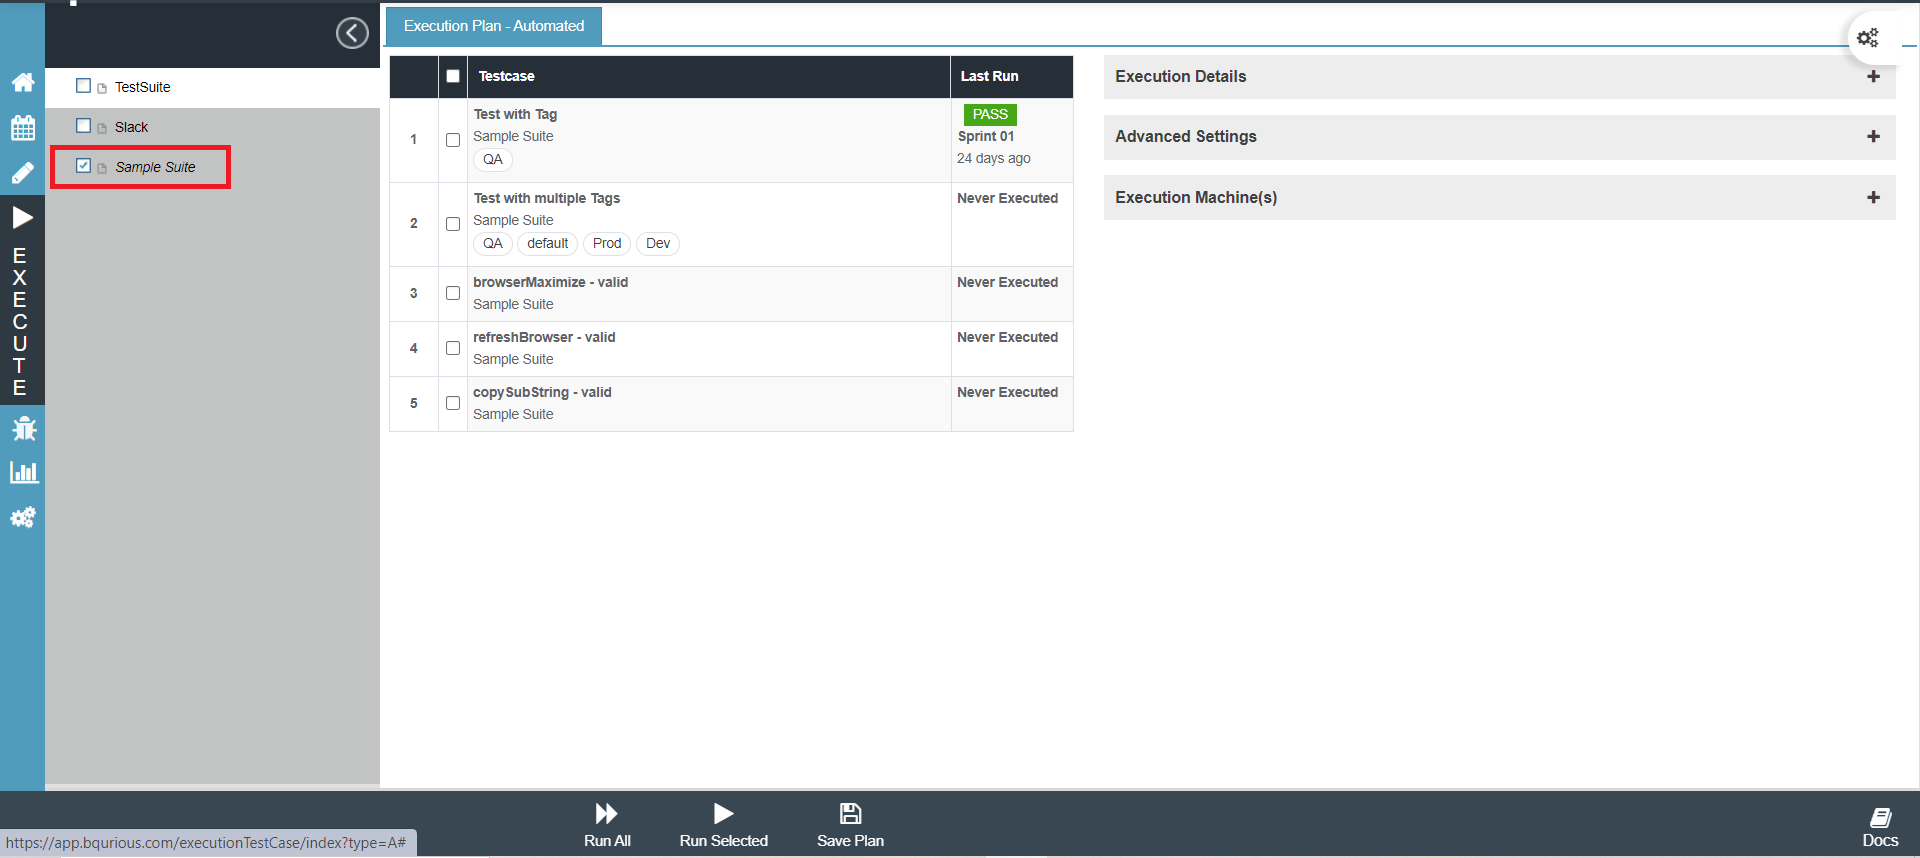Viewport: 1920px width, 858px height.
Task: Click the Execution Machine(s) heading
Action: coord(1196,198)
